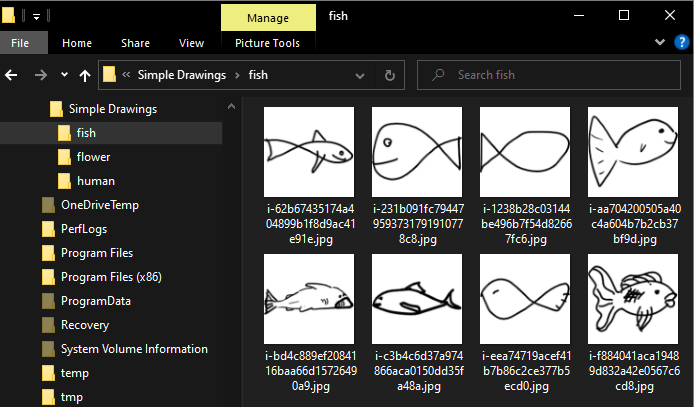
Task: Open the File menu
Action: click(22, 43)
